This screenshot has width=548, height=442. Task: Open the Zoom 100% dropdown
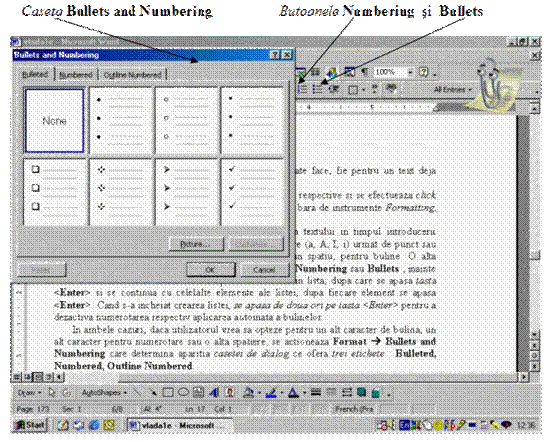tap(410, 72)
